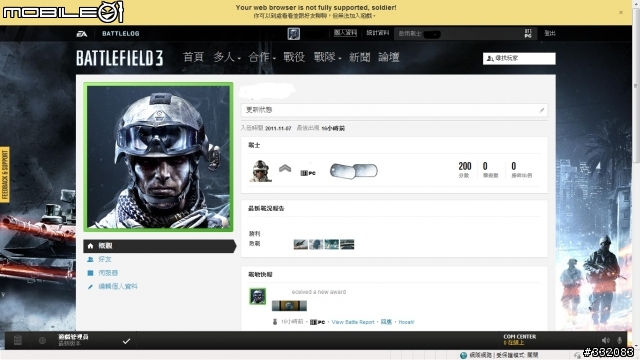Click the EA logo in header
The height and width of the screenshot is (360, 640).
pos(82,34)
